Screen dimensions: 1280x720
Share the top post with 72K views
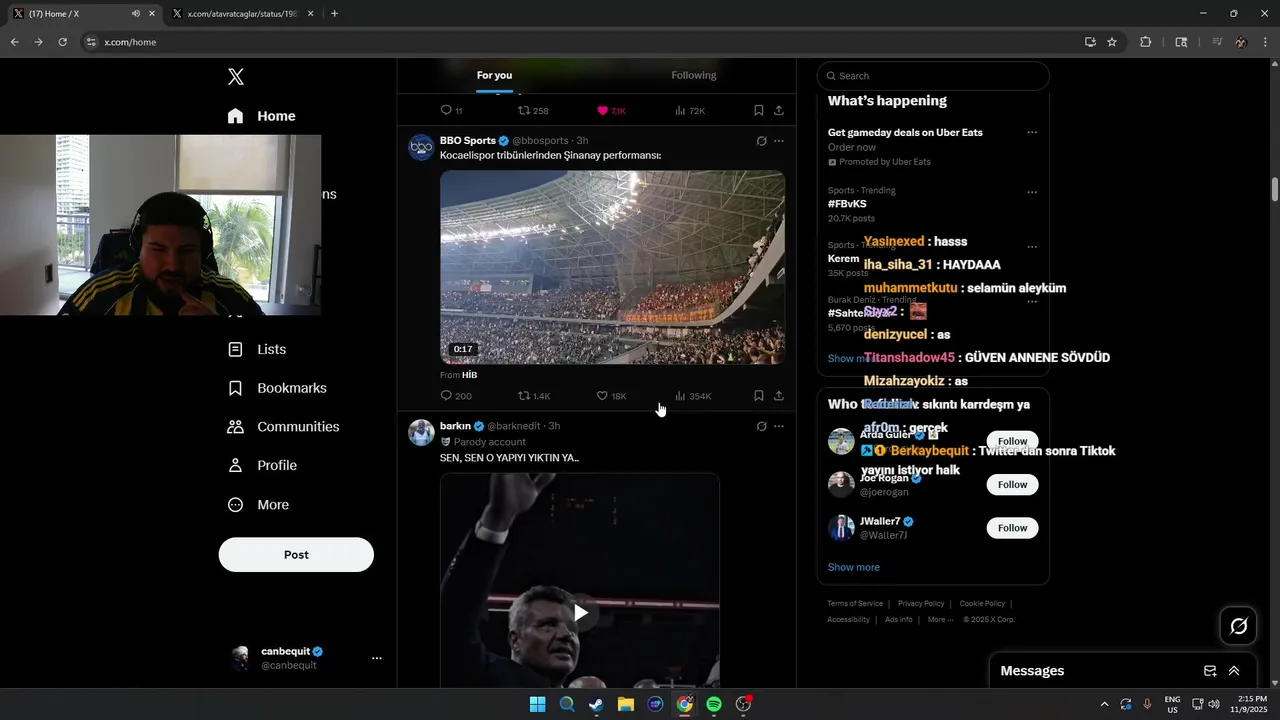pos(779,110)
